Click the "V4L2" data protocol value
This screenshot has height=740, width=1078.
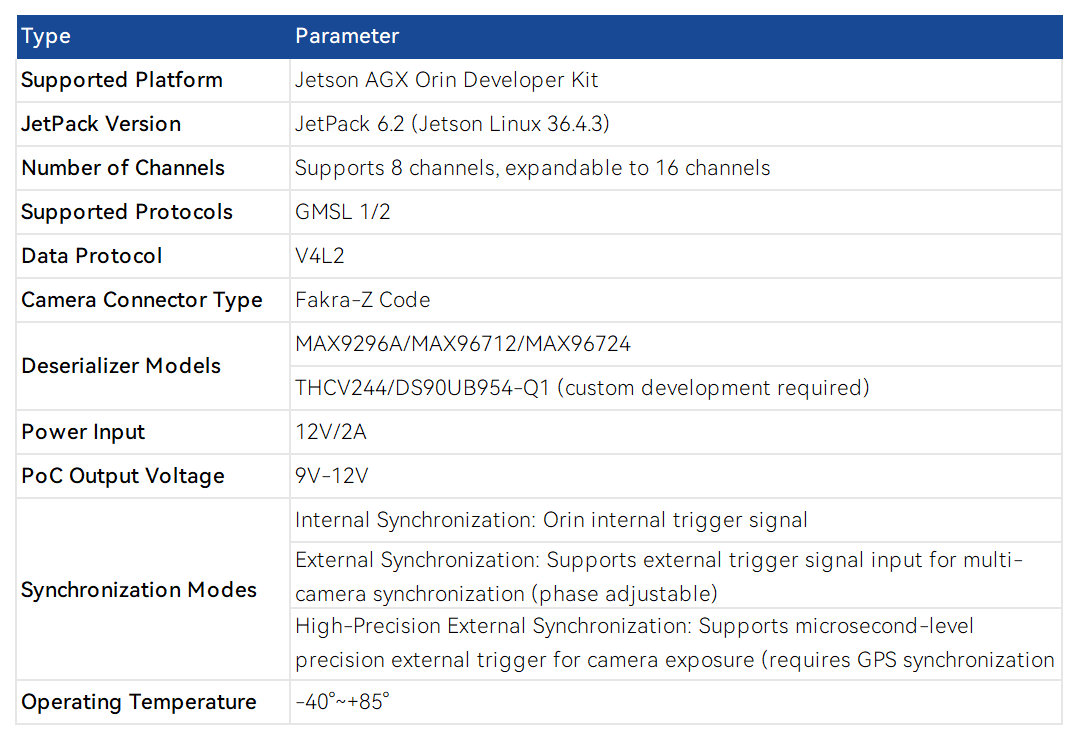tap(319, 256)
